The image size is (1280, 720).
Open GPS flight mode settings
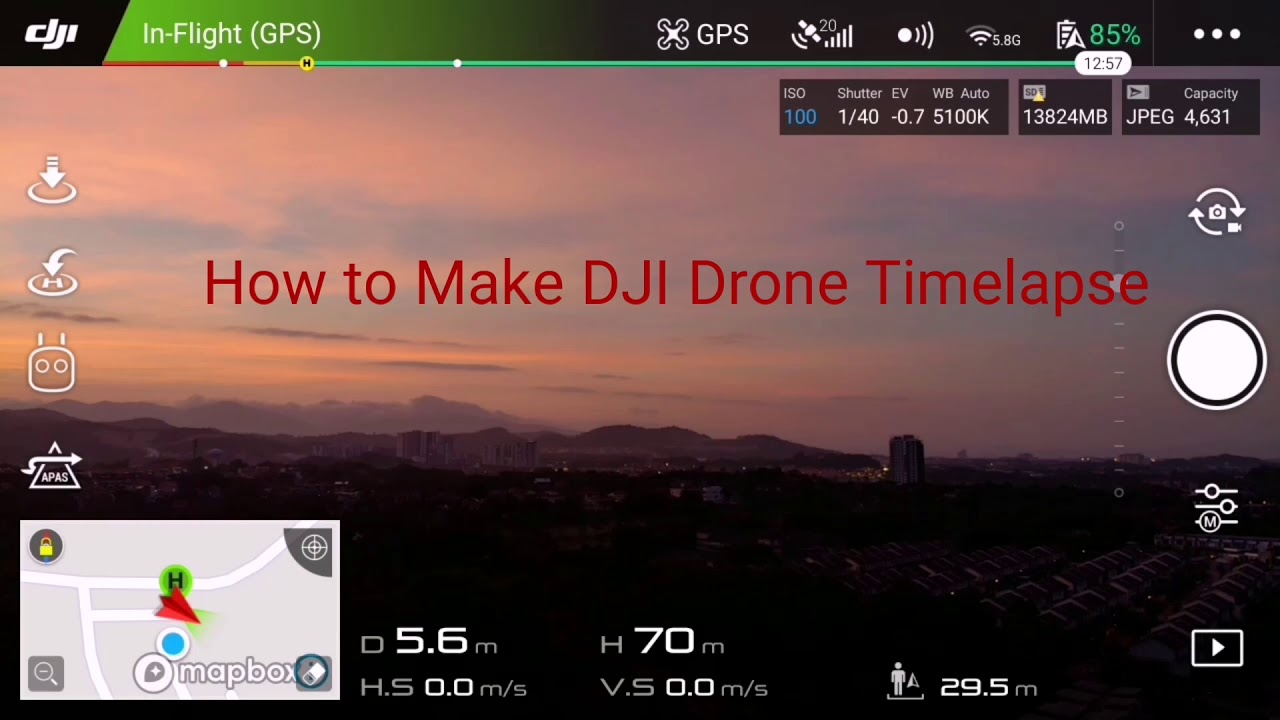click(703, 35)
